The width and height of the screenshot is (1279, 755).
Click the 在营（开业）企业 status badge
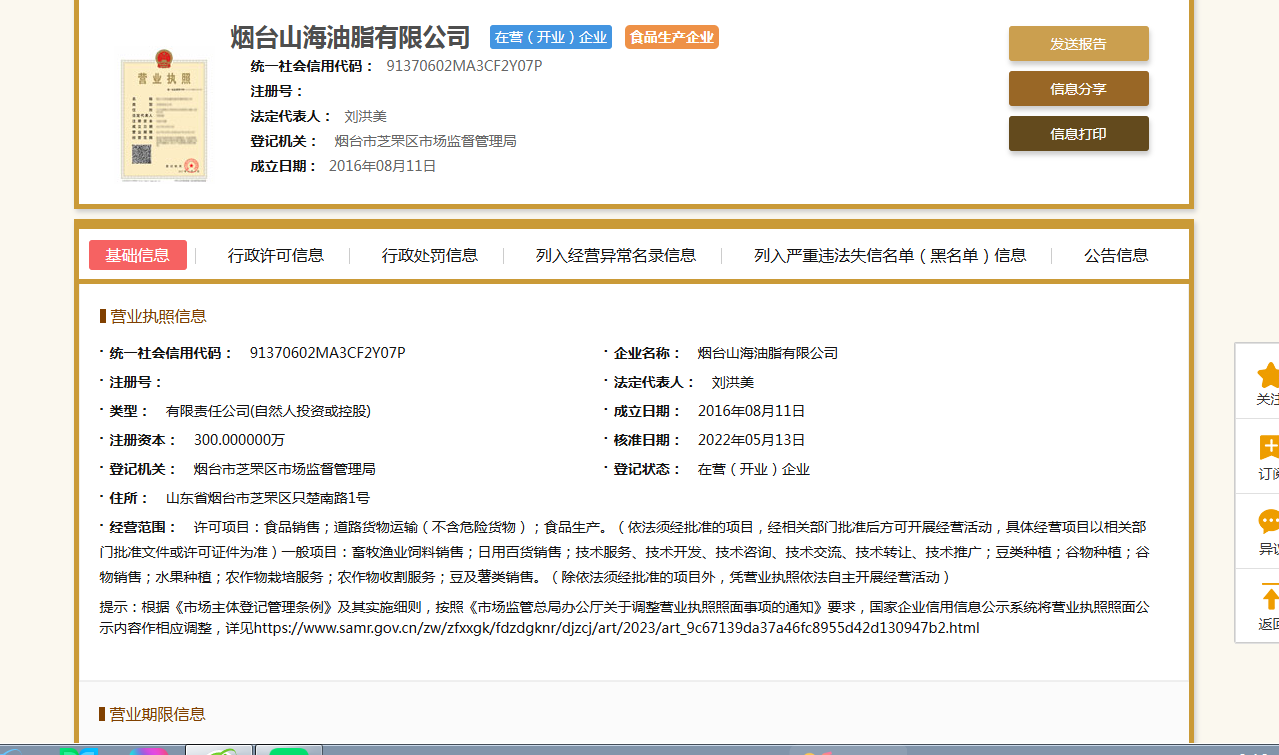(x=551, y=37)
